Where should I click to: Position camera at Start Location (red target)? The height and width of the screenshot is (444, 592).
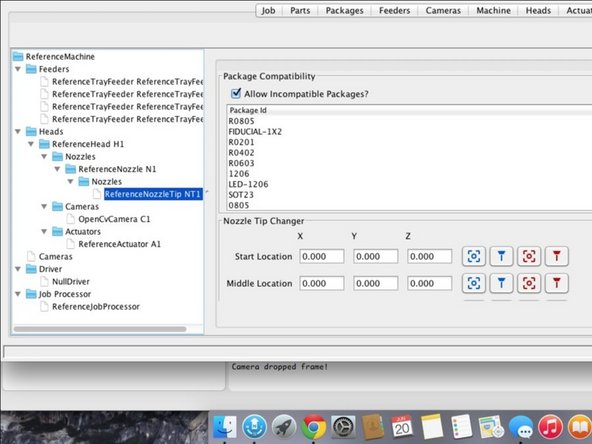(529, 256)
